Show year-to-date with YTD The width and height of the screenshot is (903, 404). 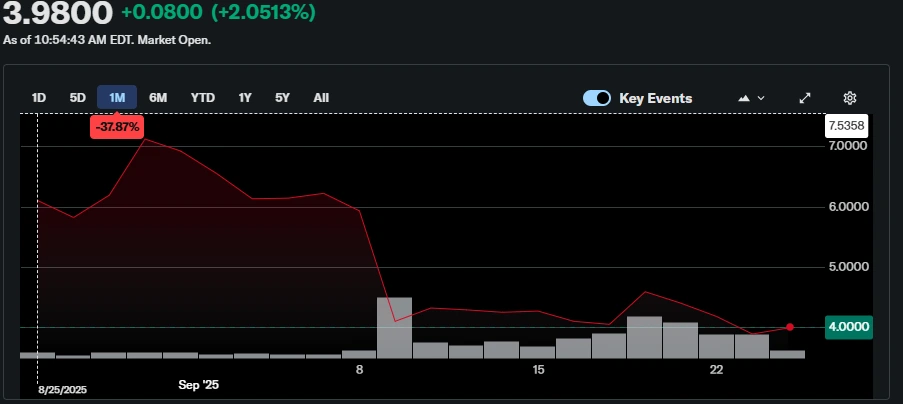203,98
